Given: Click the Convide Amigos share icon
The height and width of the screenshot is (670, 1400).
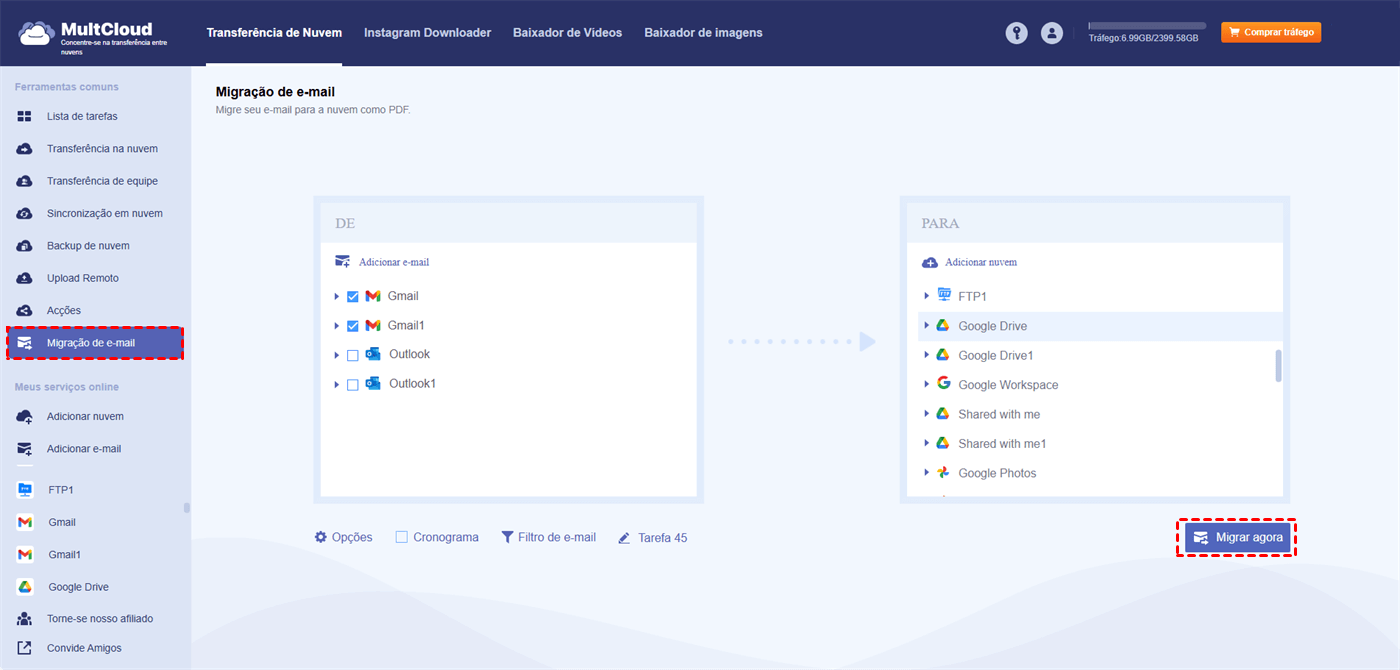Looking at the screenshot, I should 25,648.
